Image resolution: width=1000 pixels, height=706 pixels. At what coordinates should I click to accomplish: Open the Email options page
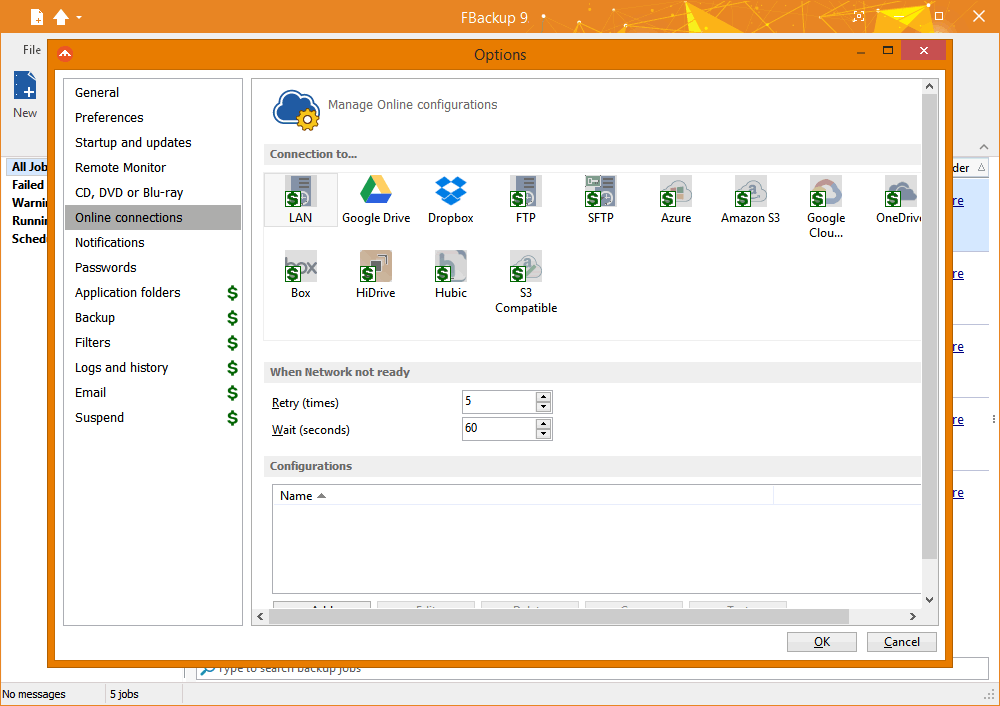coord(153,392)
